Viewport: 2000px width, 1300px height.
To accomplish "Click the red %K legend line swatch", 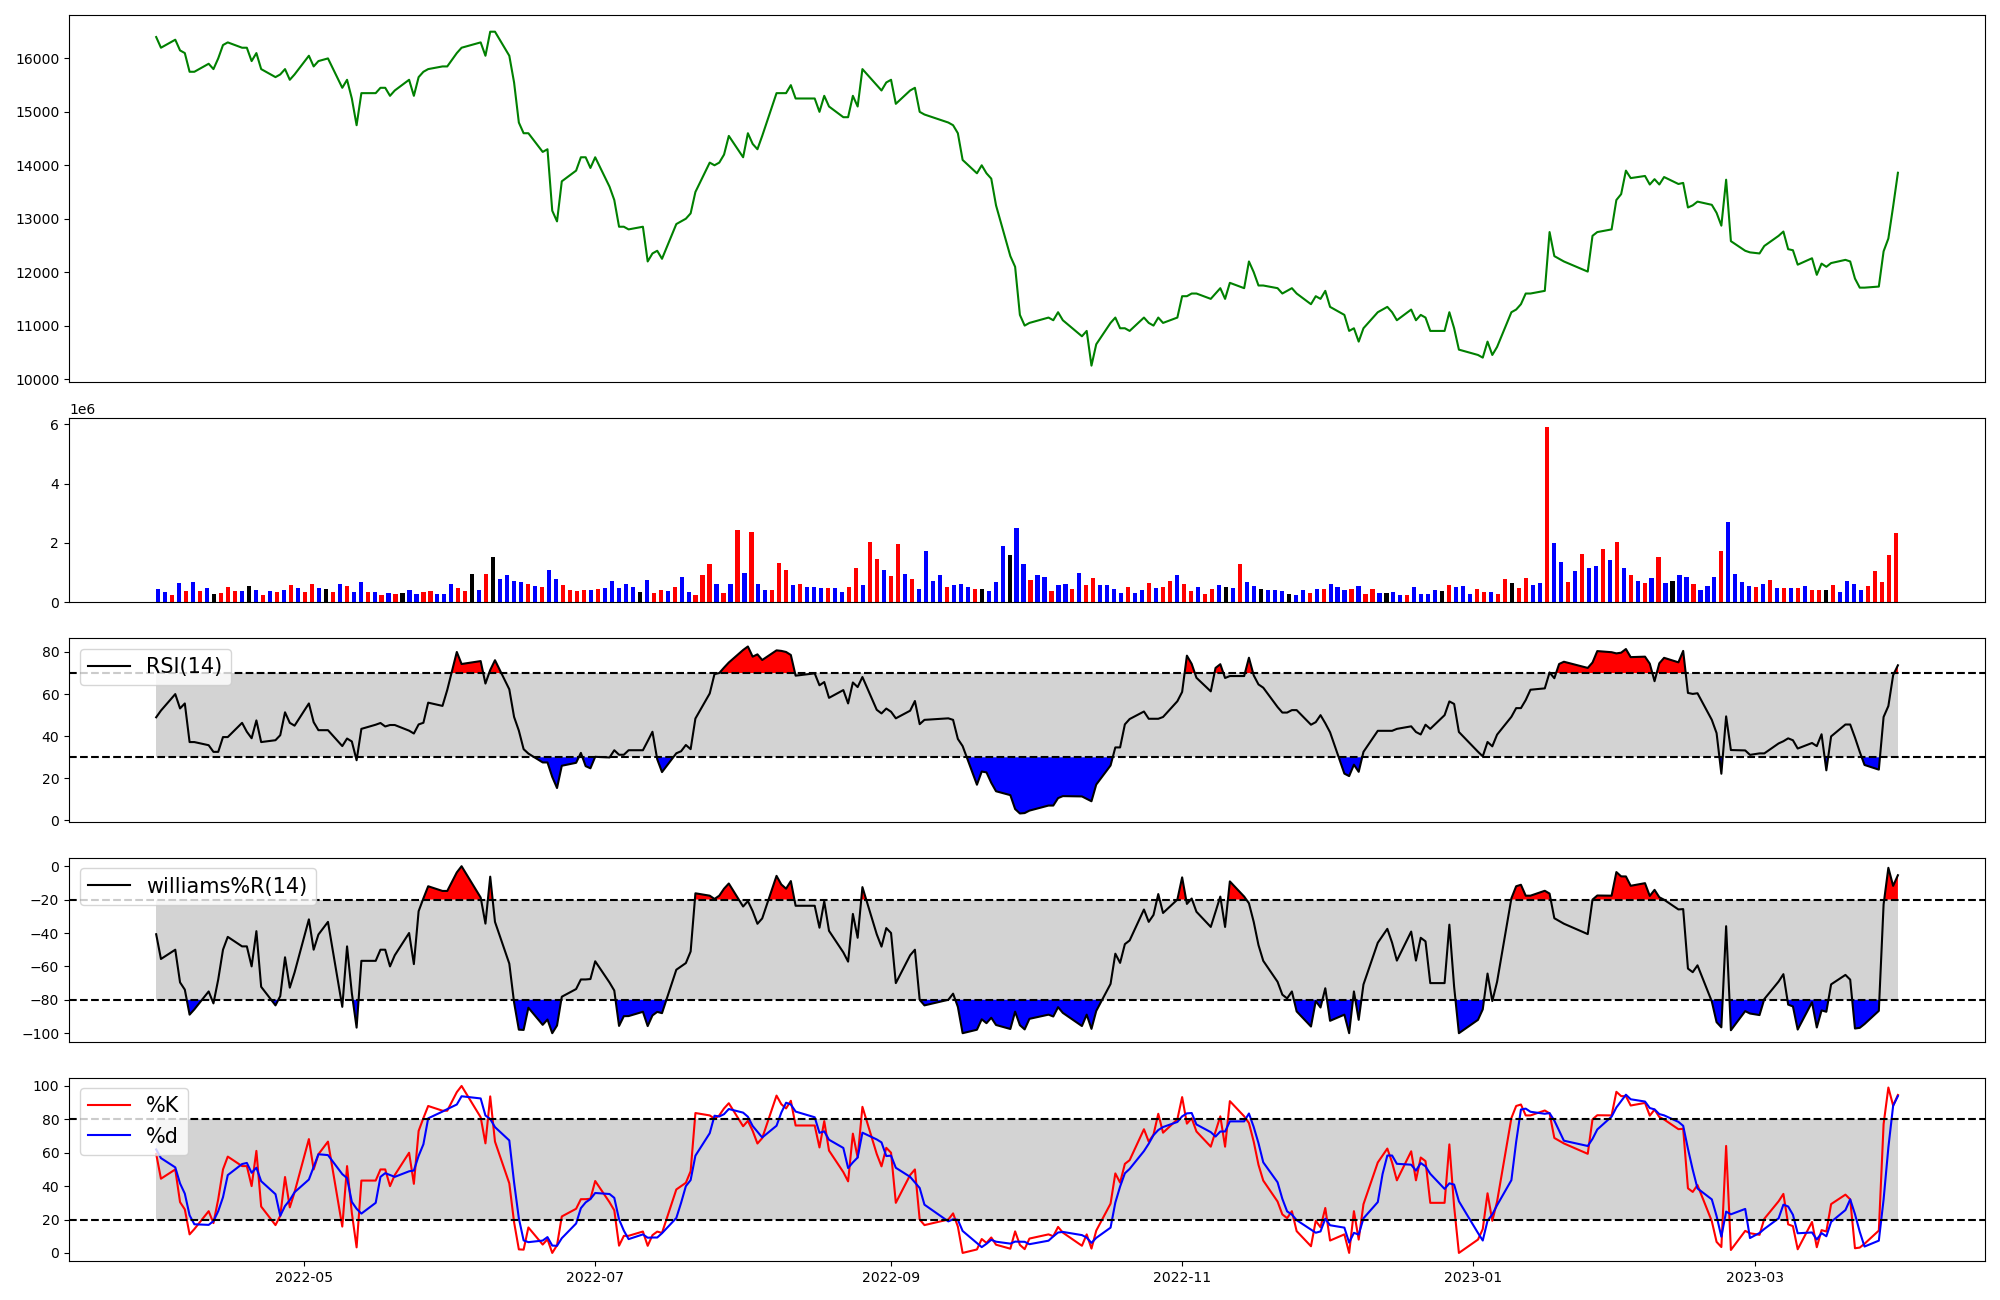I will [109, 1105].
